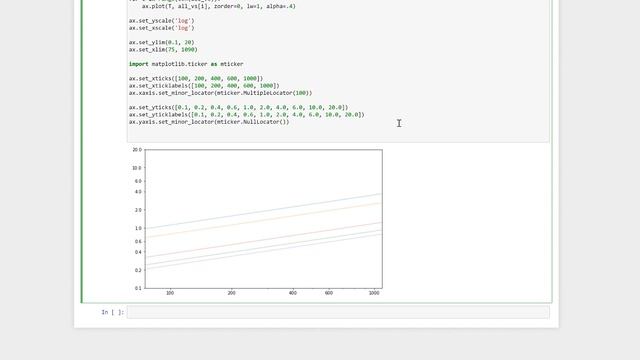Click the 4.0 y-axis tick label
640x360 pixels.
pos(138,192)
